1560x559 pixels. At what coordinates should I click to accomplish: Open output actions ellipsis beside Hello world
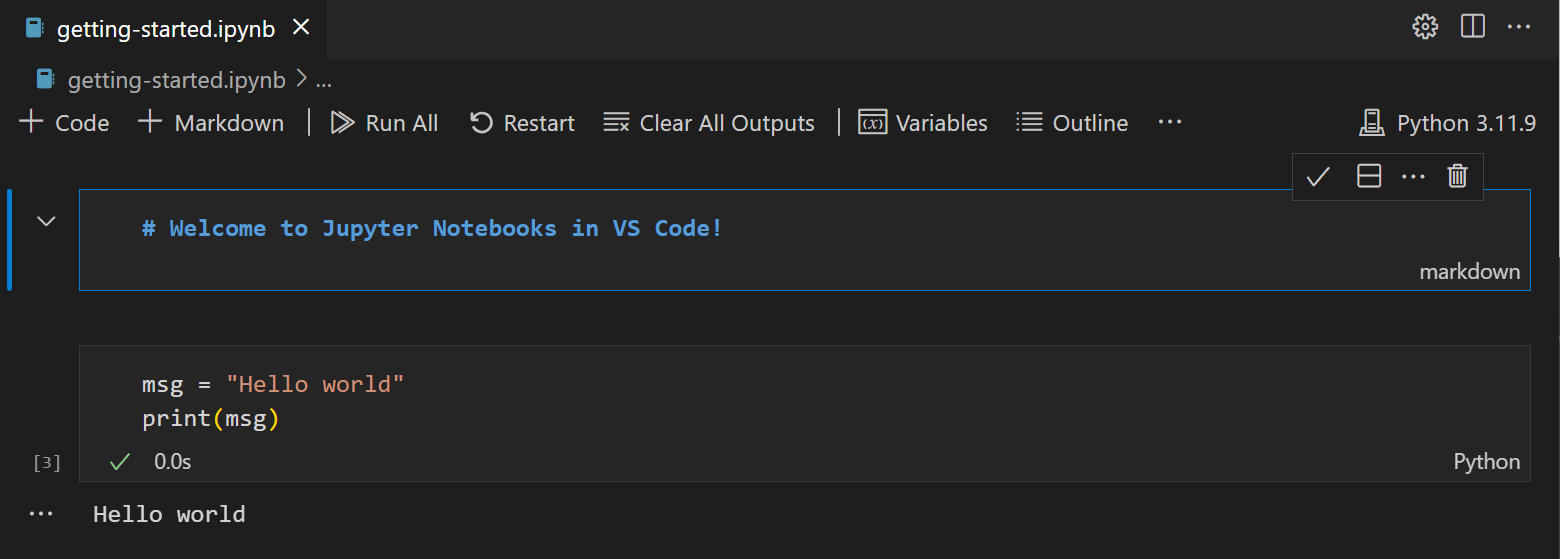coord(41,513)
